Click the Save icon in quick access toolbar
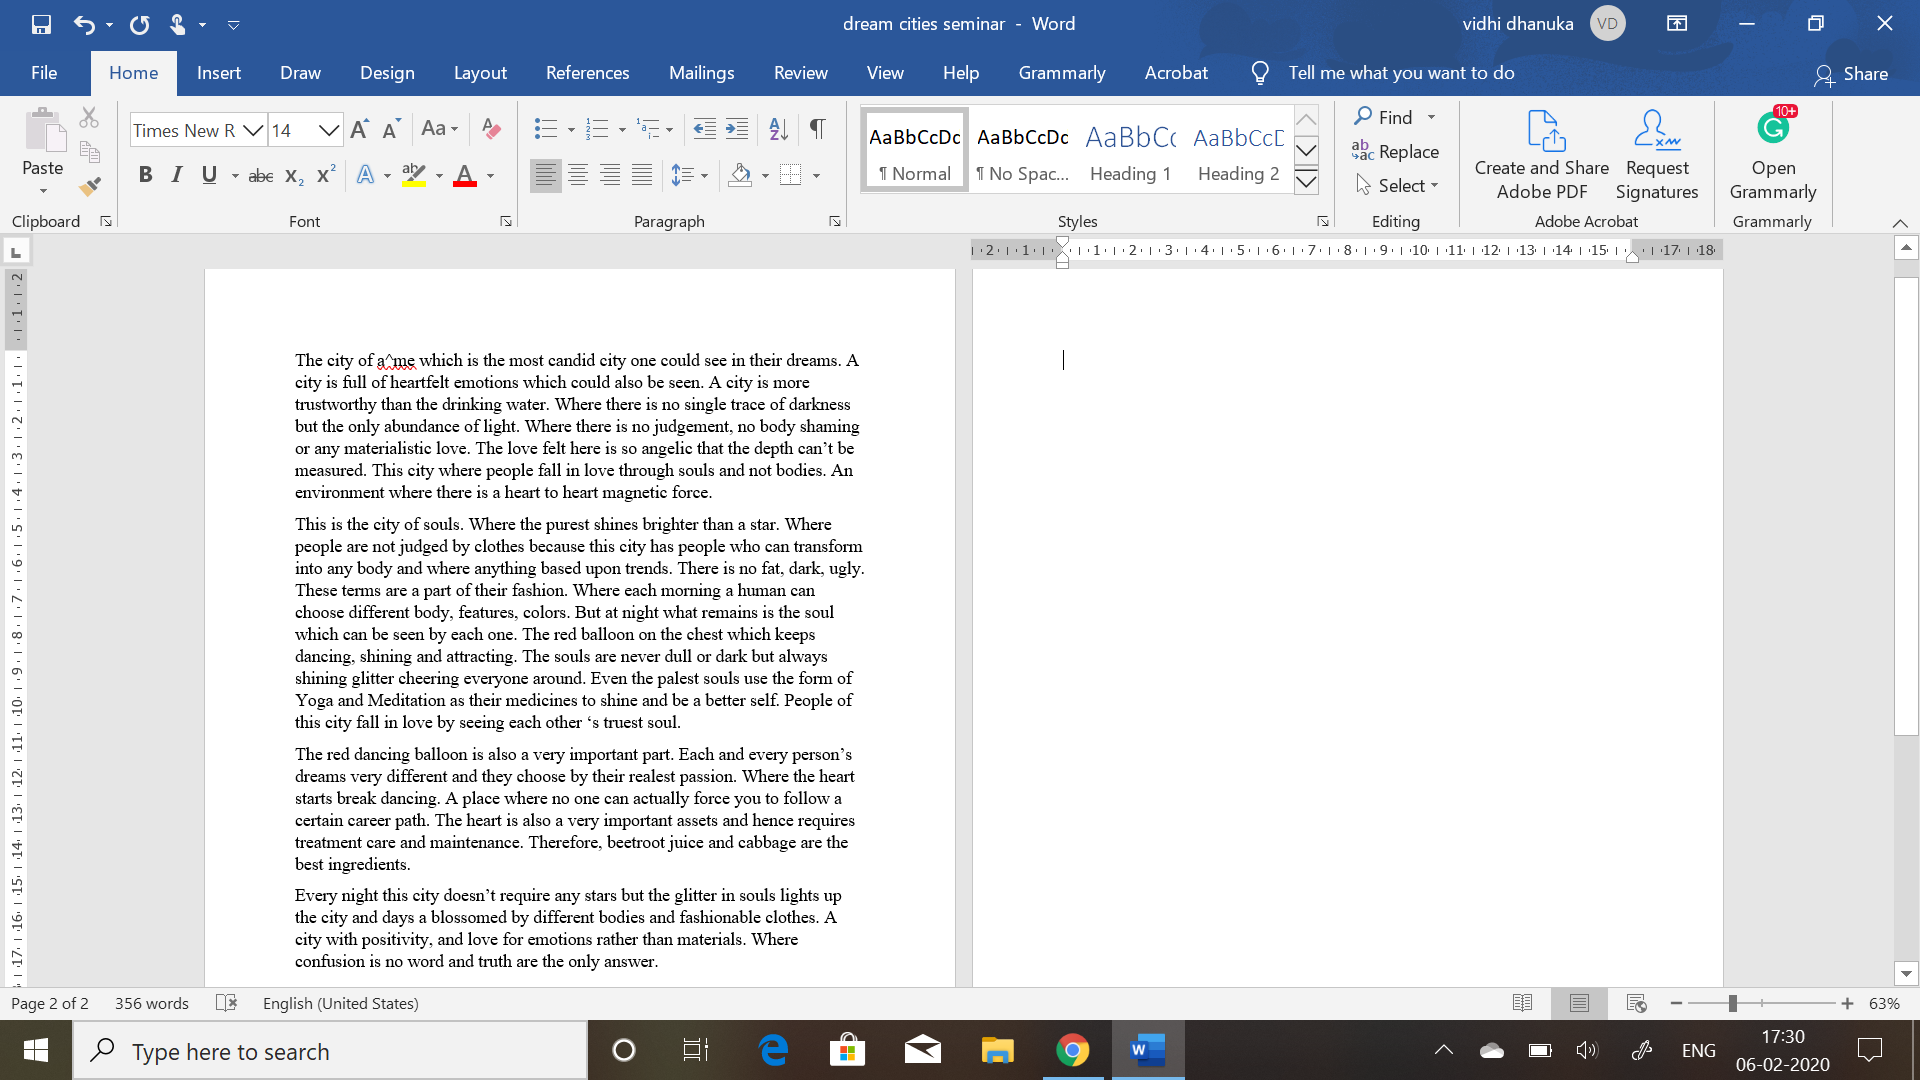Viewport: 1920px width, 1080px height. 41,24
